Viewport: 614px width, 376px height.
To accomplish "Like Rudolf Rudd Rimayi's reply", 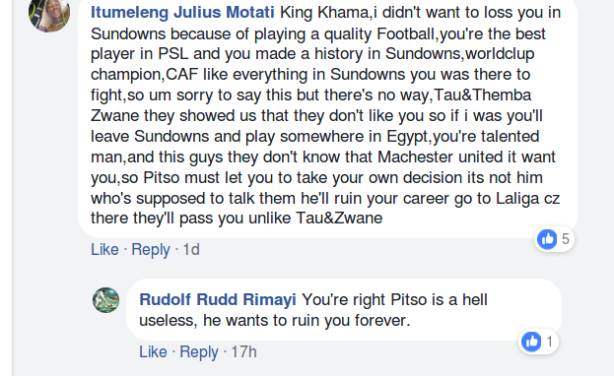I will tap(153, 352).
